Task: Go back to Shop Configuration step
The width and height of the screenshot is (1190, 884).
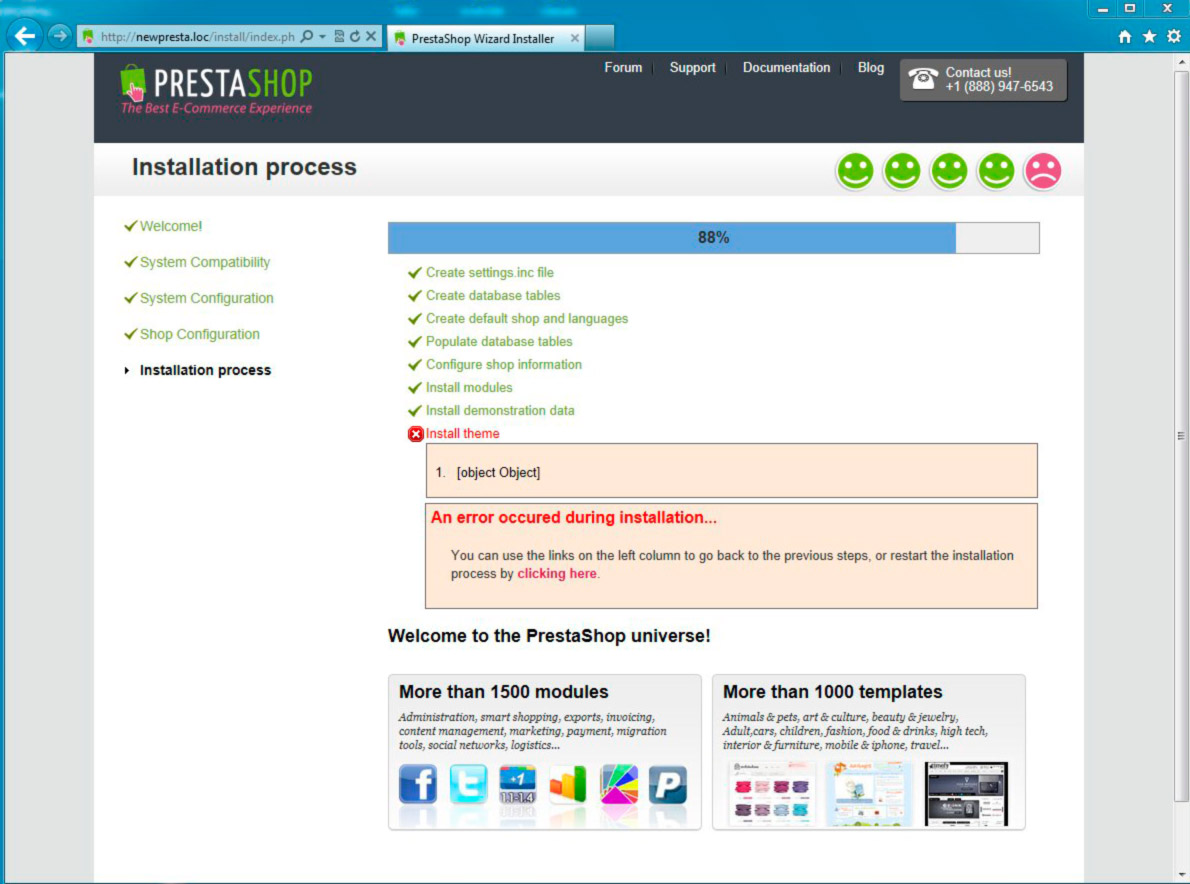Action: [199, 335]
